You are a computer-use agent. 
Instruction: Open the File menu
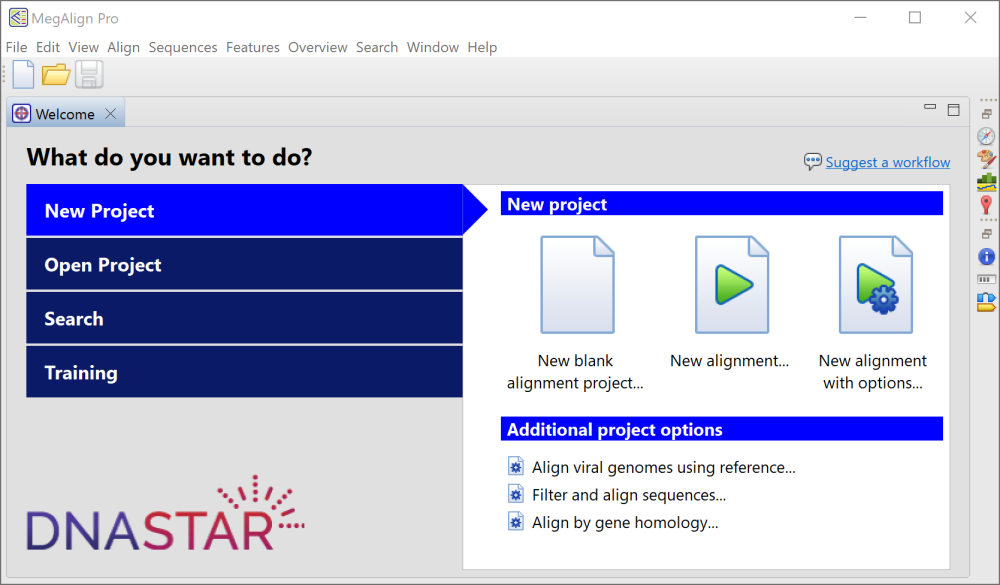coord(17,47)
